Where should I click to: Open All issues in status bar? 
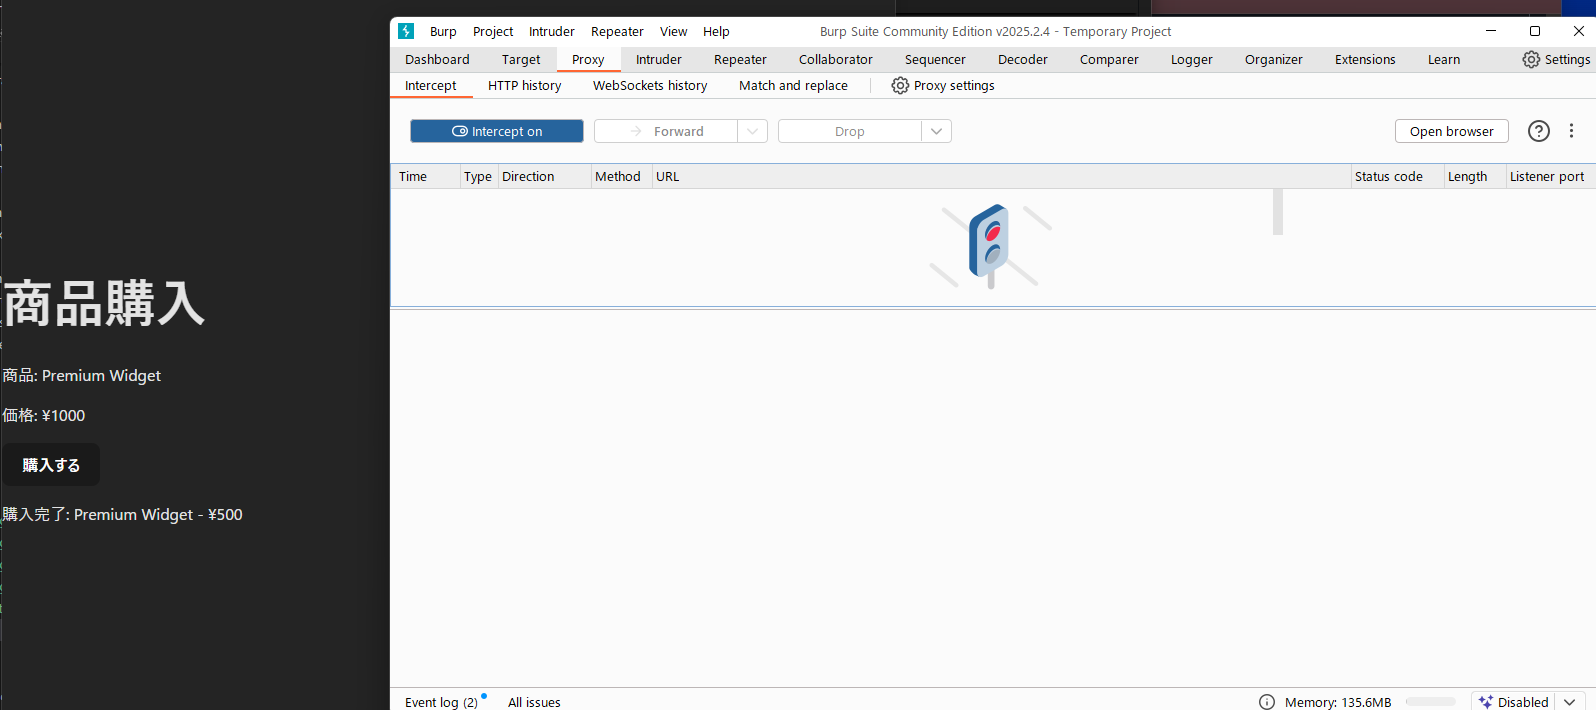pos(534,702)
